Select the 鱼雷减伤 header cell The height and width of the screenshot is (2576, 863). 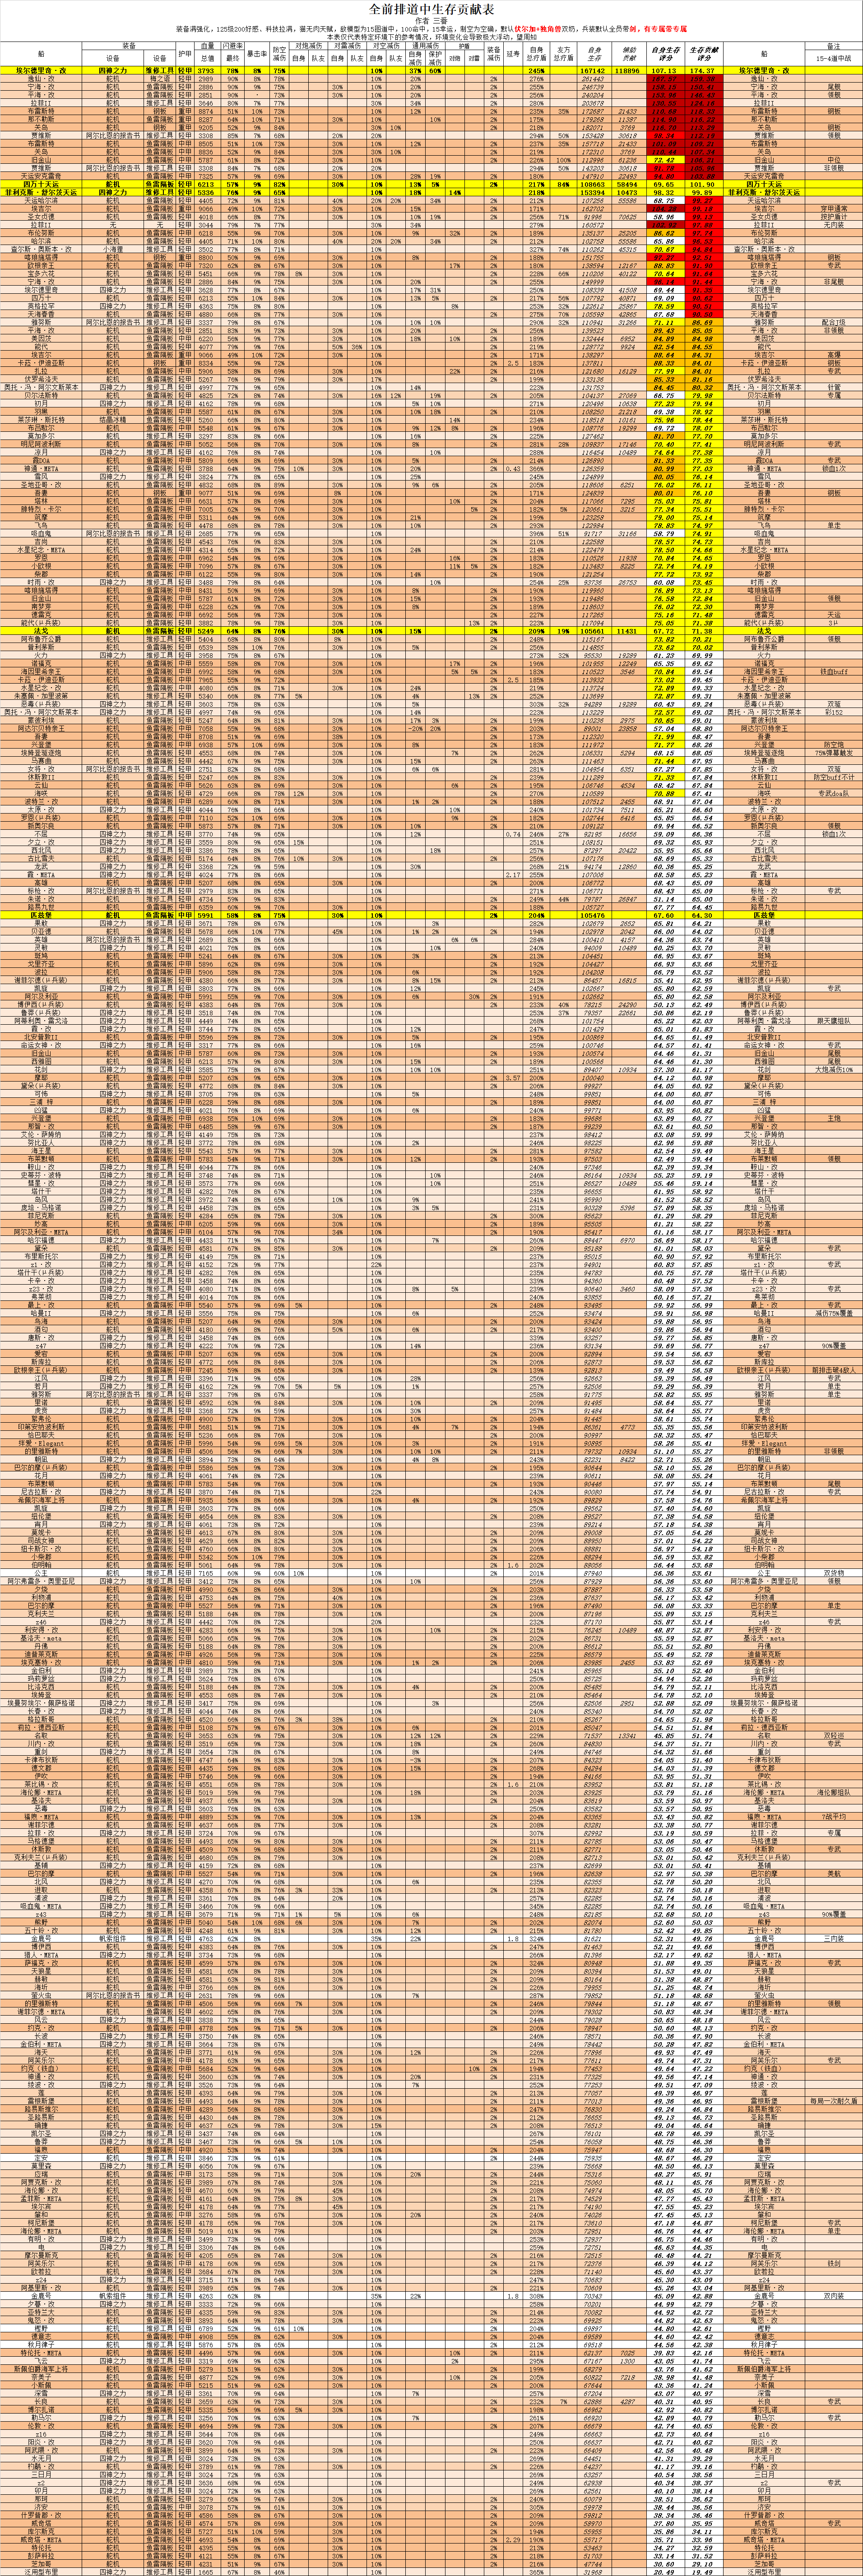347,45
